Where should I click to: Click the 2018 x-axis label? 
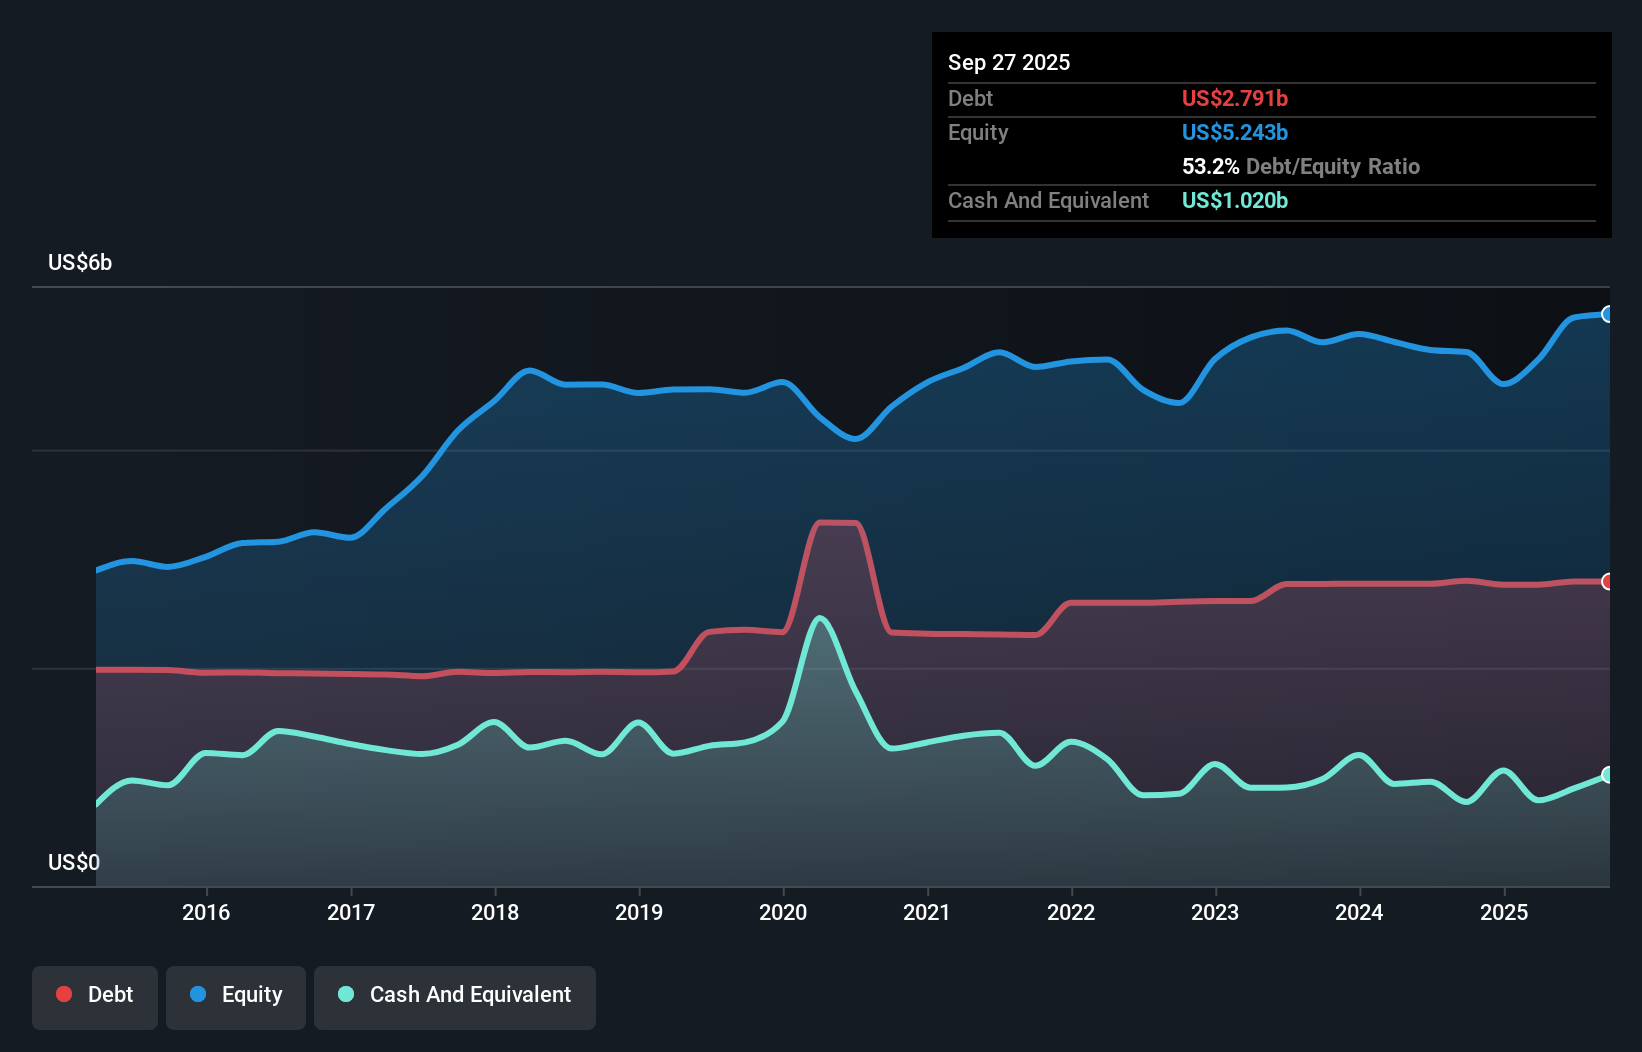tap(495, 912)
